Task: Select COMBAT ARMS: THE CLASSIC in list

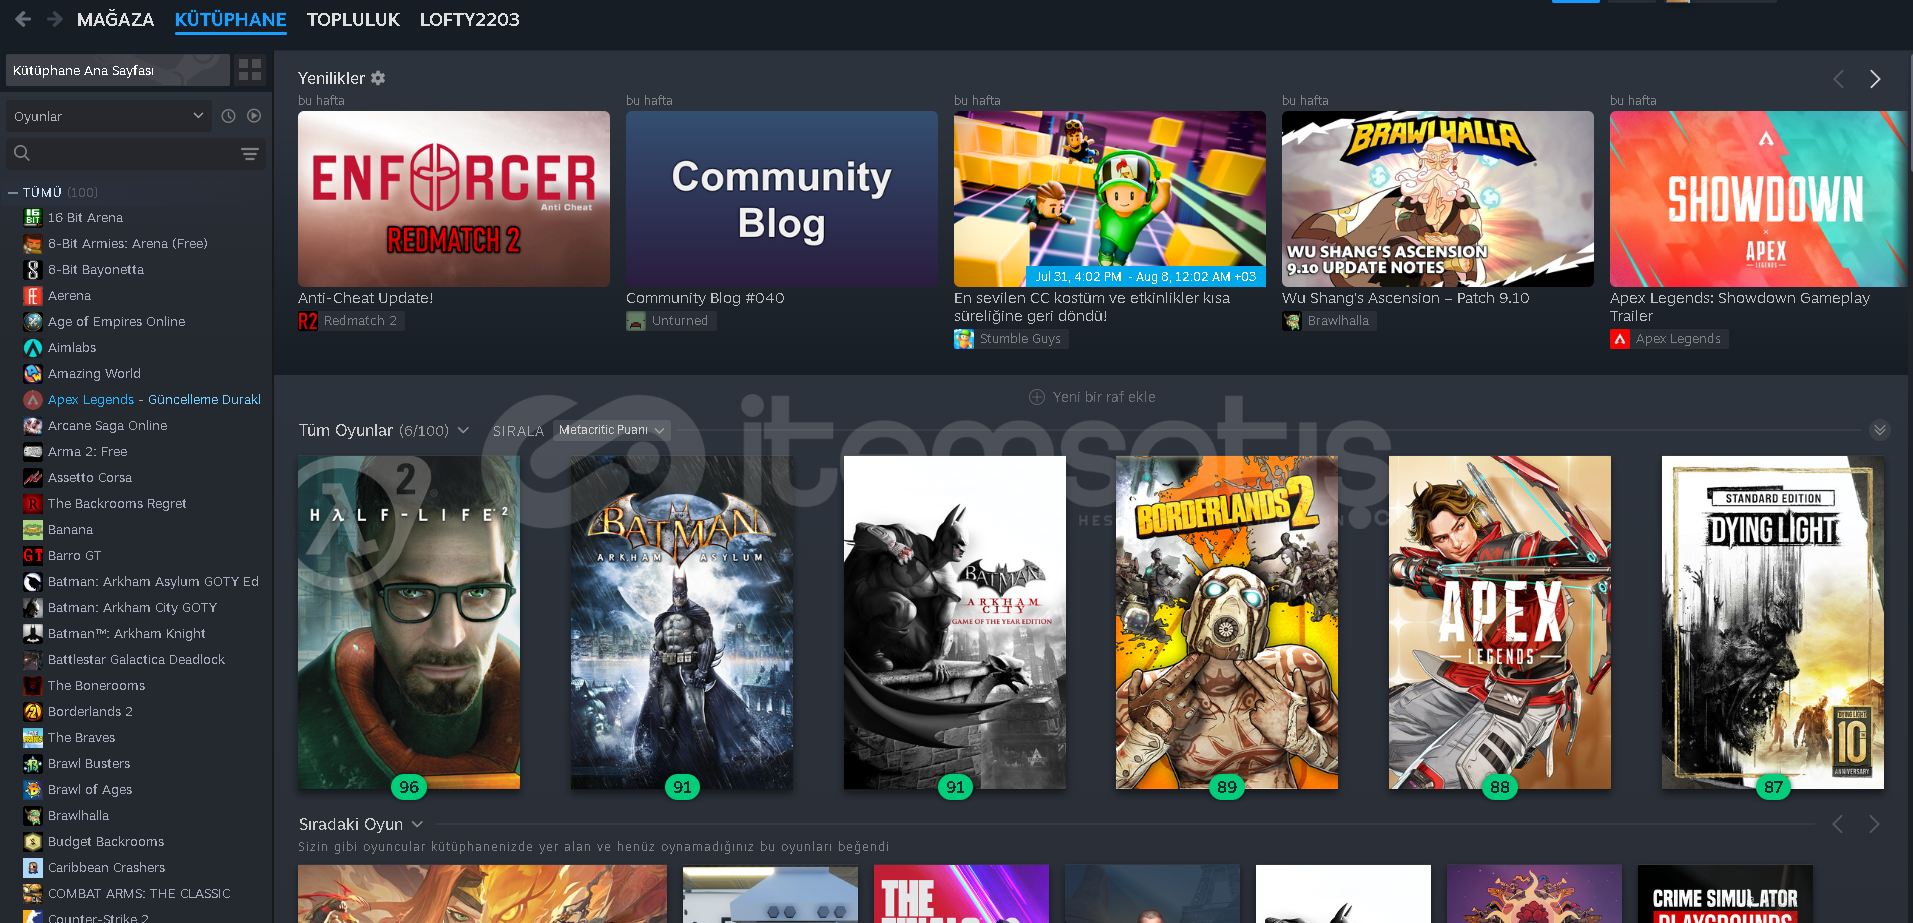Action: [140, 893]
